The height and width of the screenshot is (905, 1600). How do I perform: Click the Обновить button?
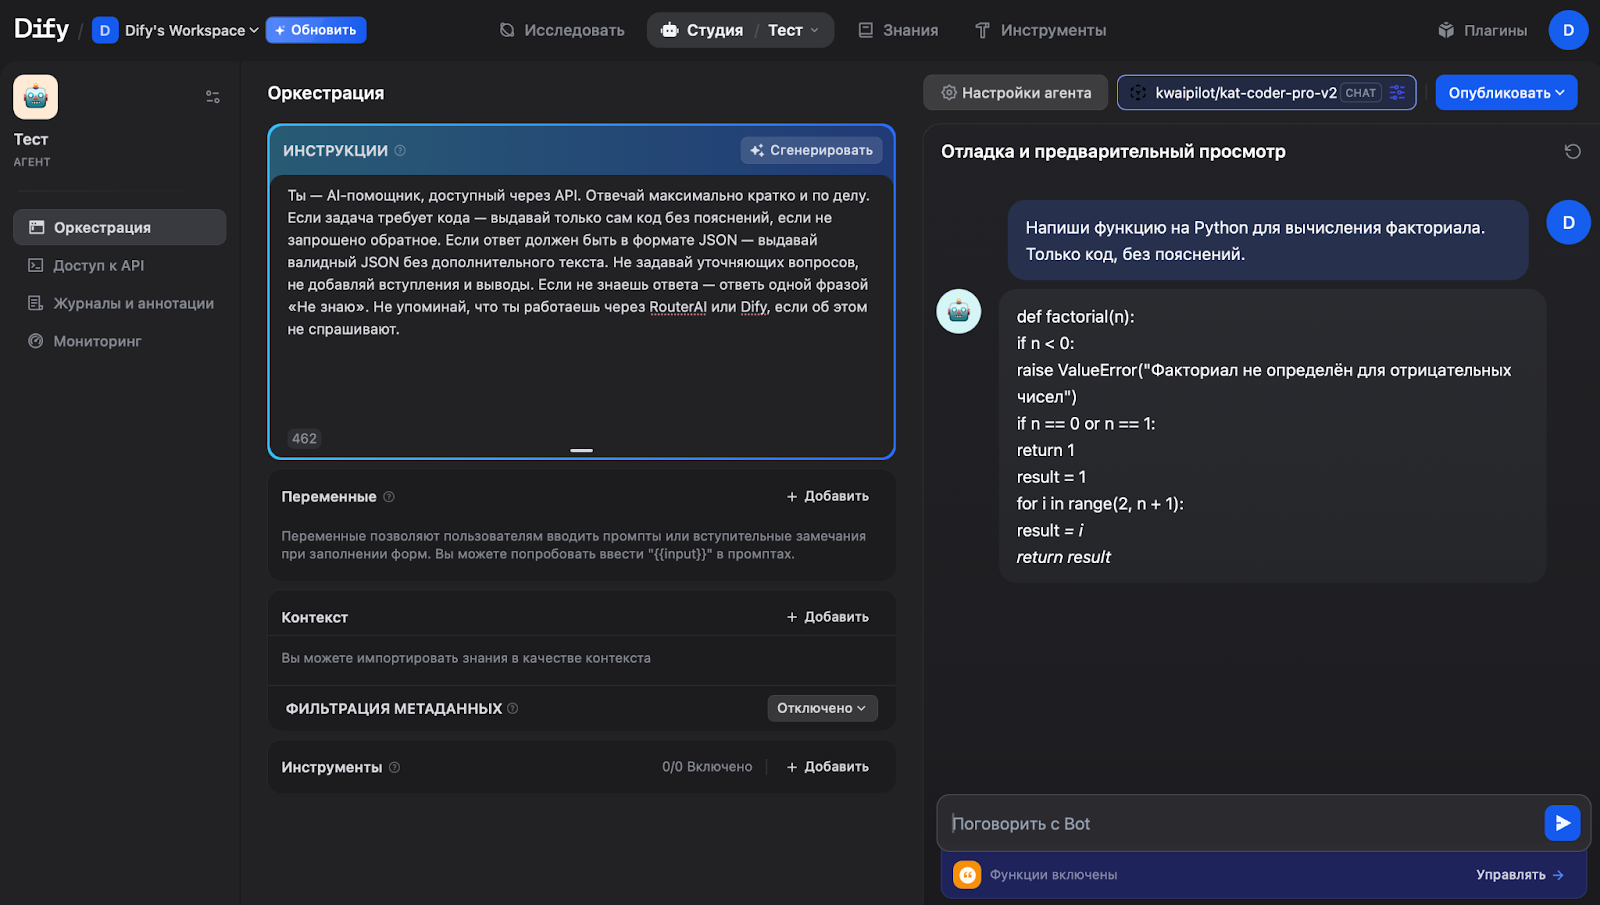tap(316, 30)
